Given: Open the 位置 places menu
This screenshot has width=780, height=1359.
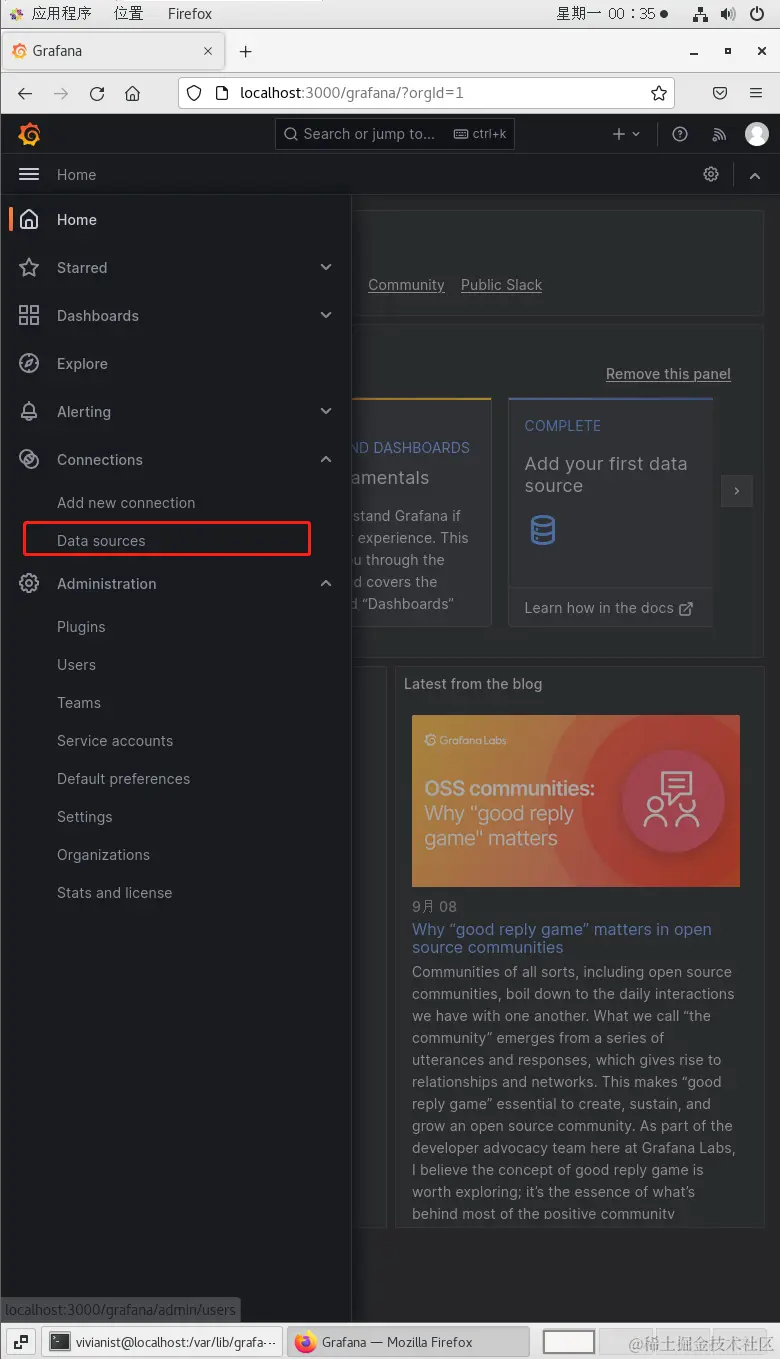Looking at the screenshot, I should coord(128,13).
